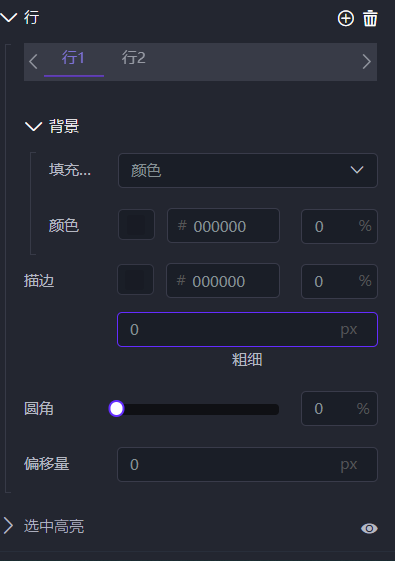Toggle visibility of 选中高亮 section
The width and height of the screenshot is (395, 561).
click(x=369, y=528)
